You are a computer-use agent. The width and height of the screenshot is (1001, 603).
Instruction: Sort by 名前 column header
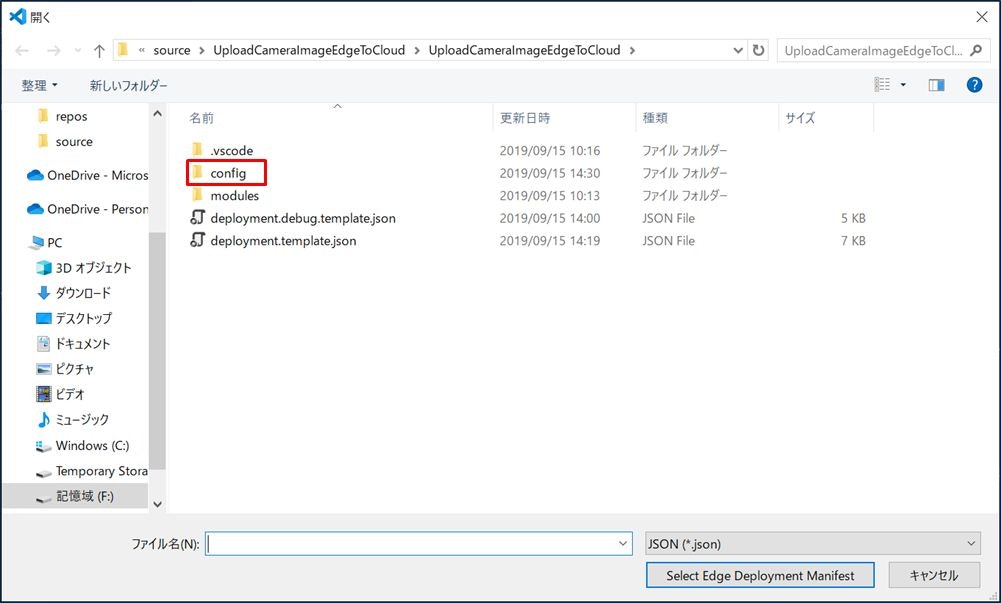[x=202, y=118]
